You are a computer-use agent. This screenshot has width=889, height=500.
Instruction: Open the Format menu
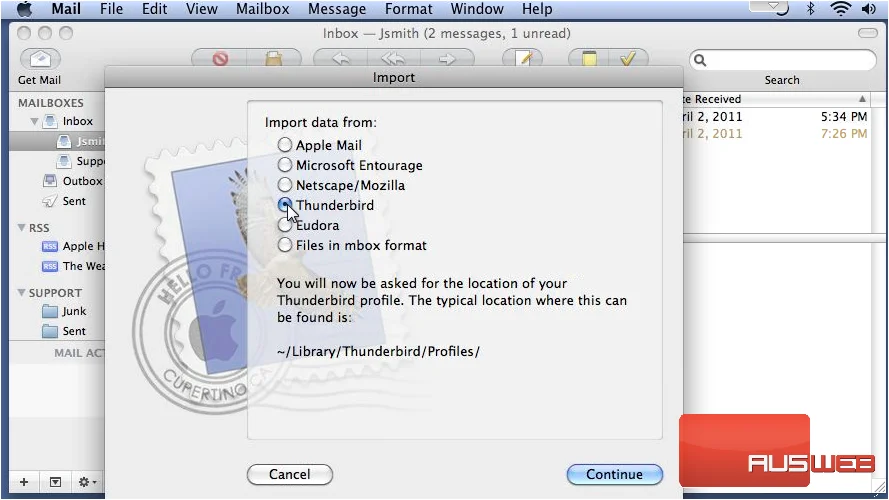[x=408, y=9]
